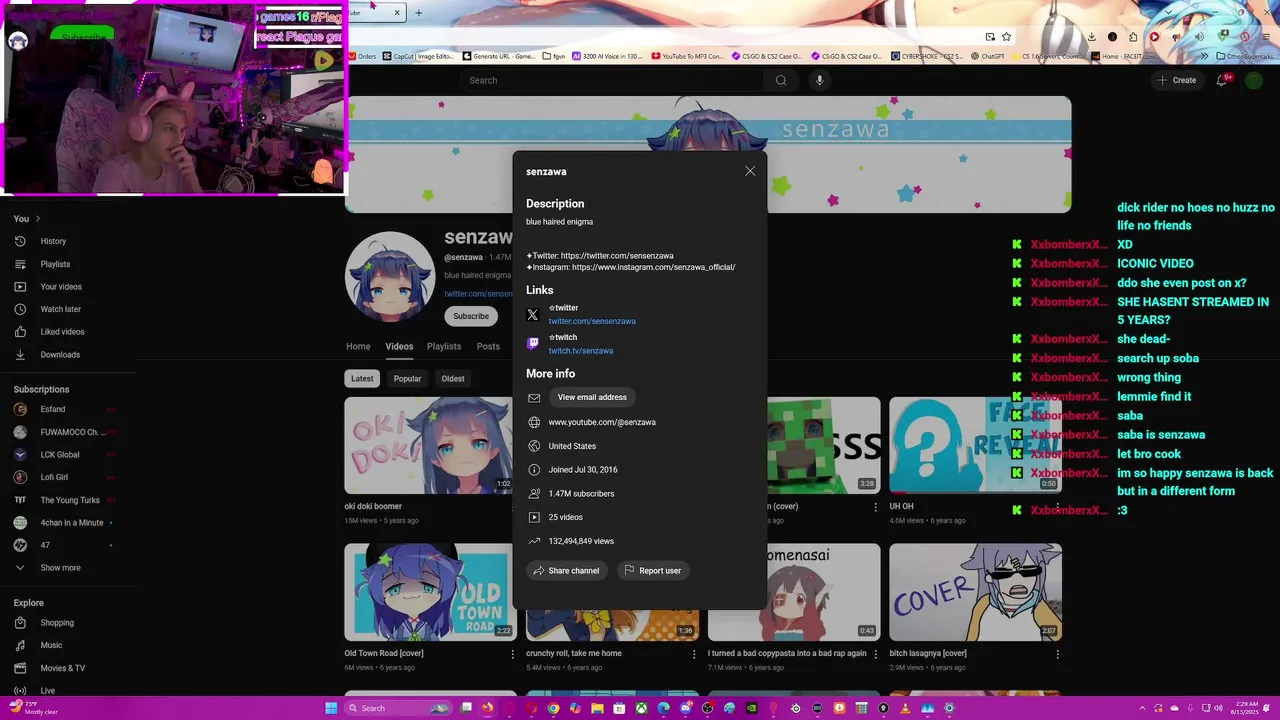Screen dimensions: 1280x720
Task: Open YouTube notifications bell
Action: [1221, 80]
